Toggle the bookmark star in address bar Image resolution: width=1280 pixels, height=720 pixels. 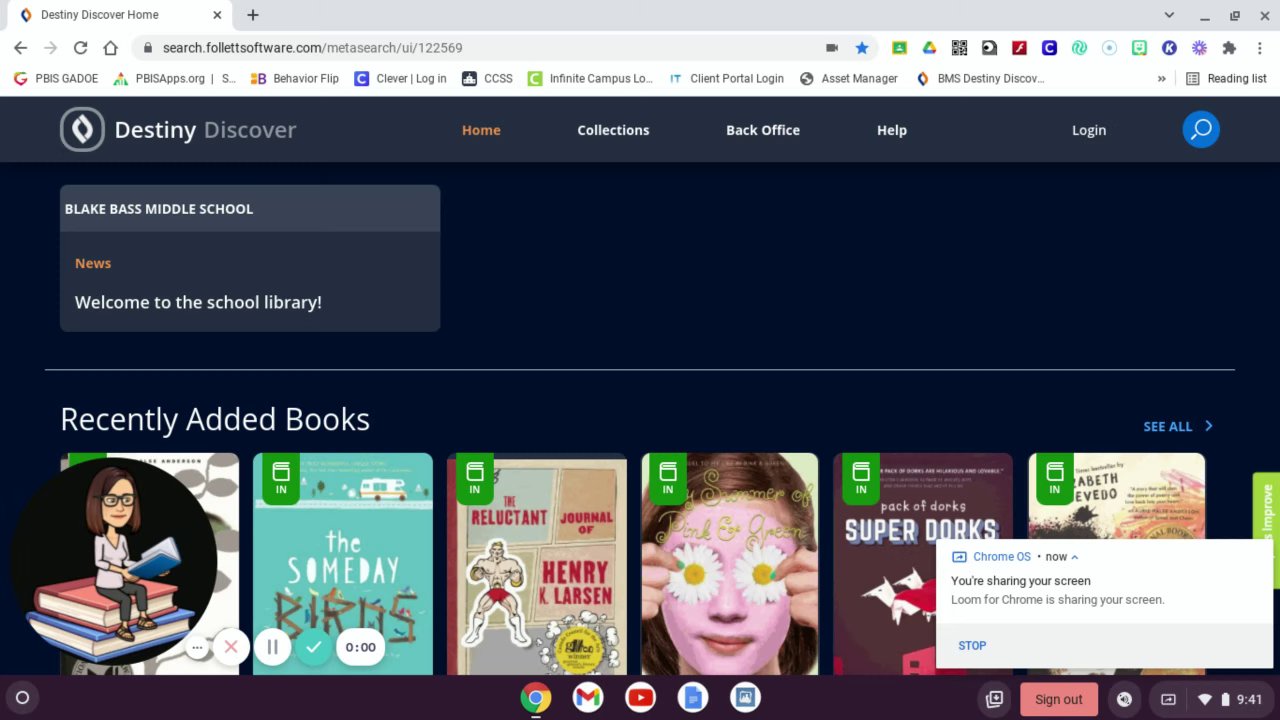(862, 48)
